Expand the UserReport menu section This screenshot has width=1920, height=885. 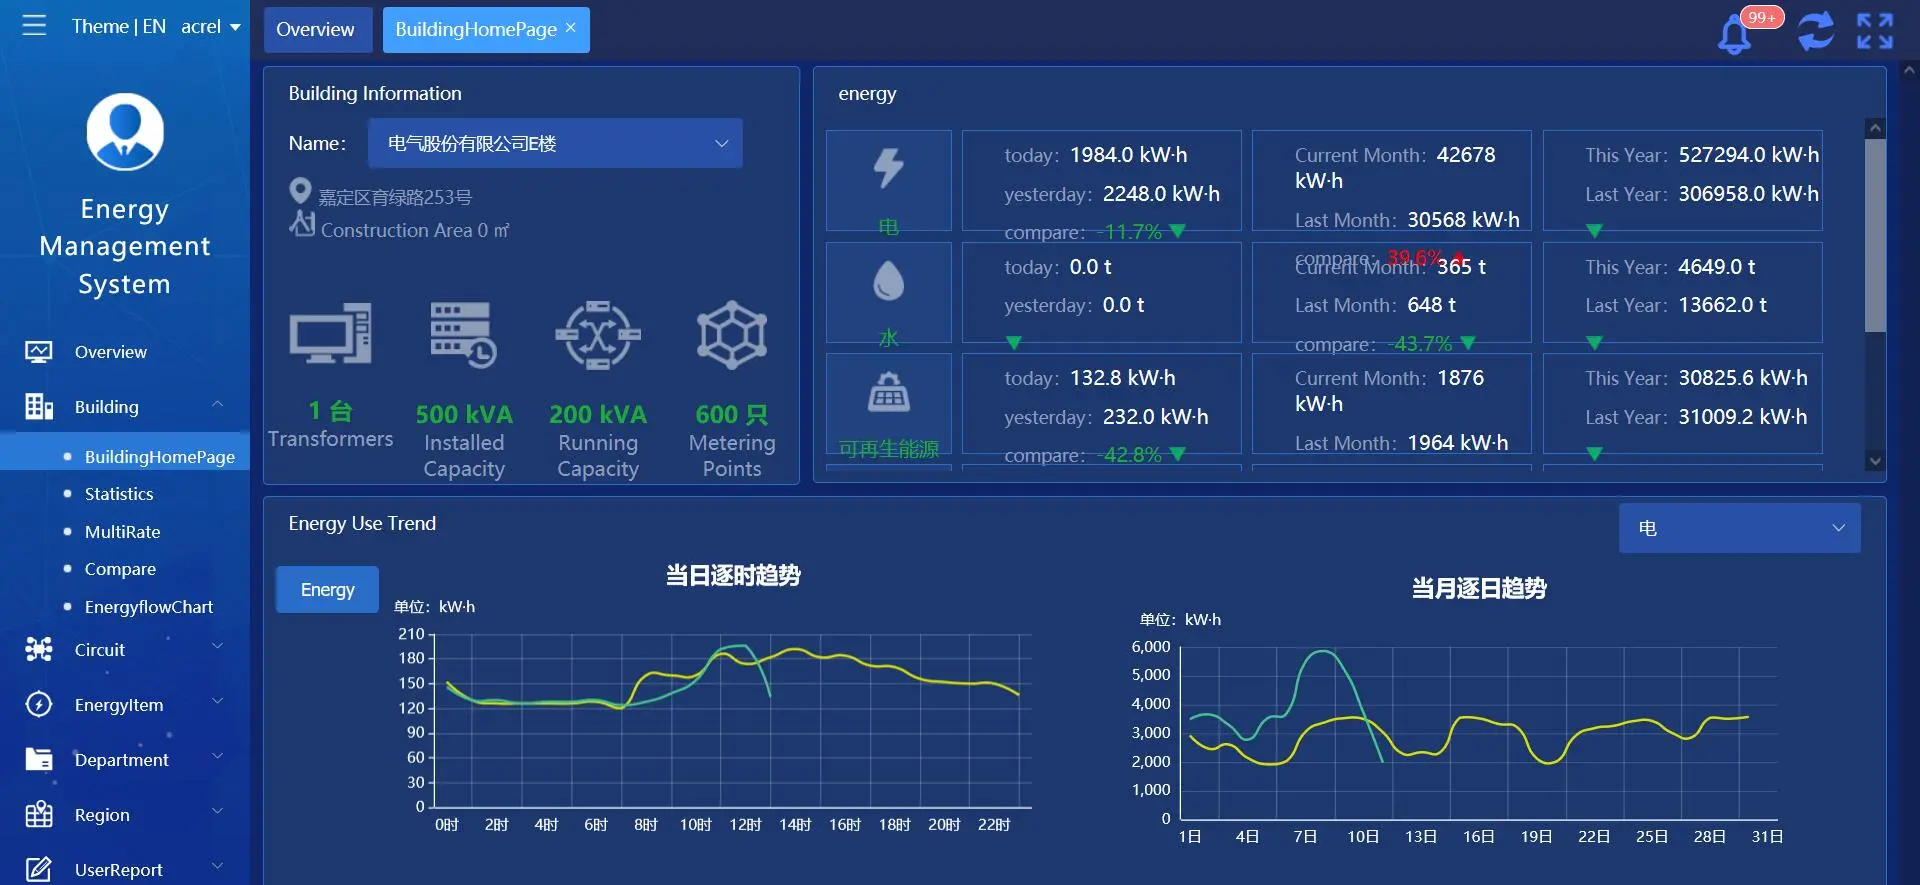pyautogui.click(x=217, y=866)
